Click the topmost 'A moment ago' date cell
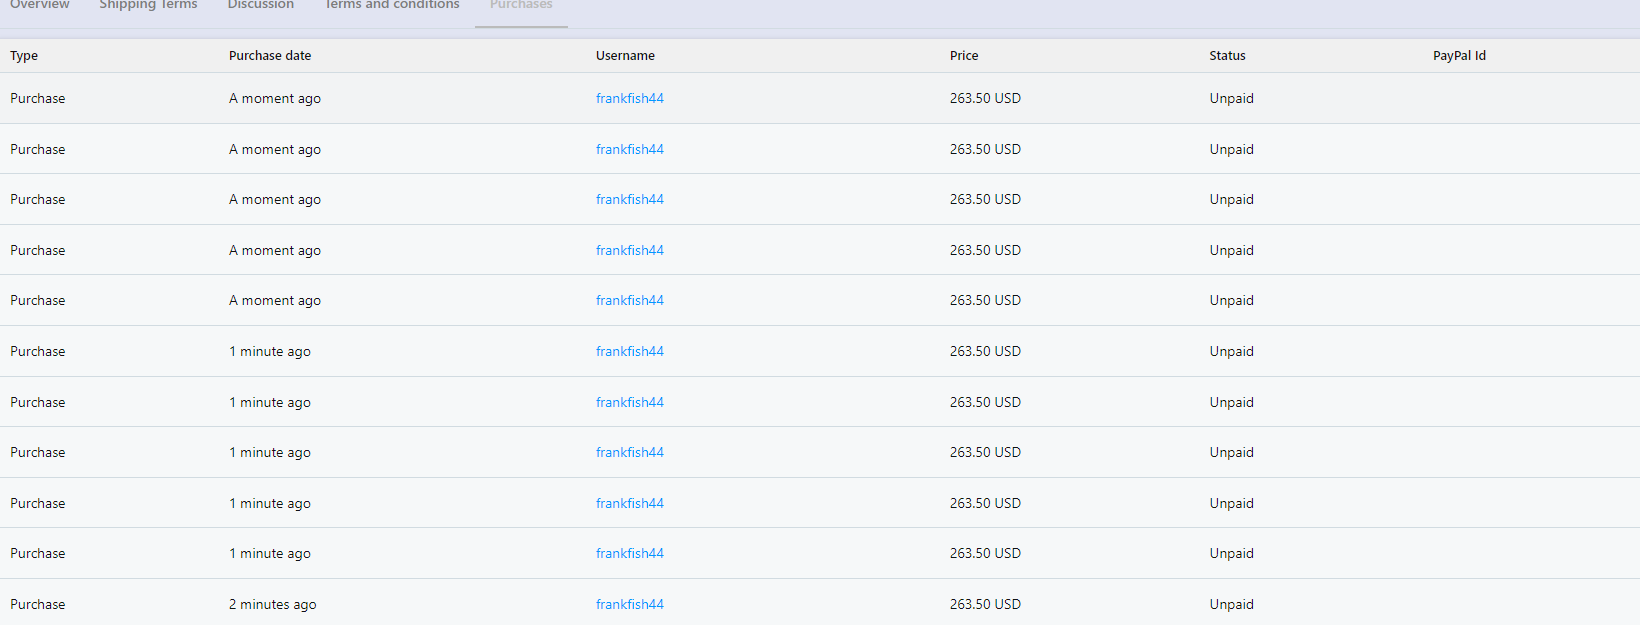The width and height of the screenshot is (1640, 625). tap(275, 98)
